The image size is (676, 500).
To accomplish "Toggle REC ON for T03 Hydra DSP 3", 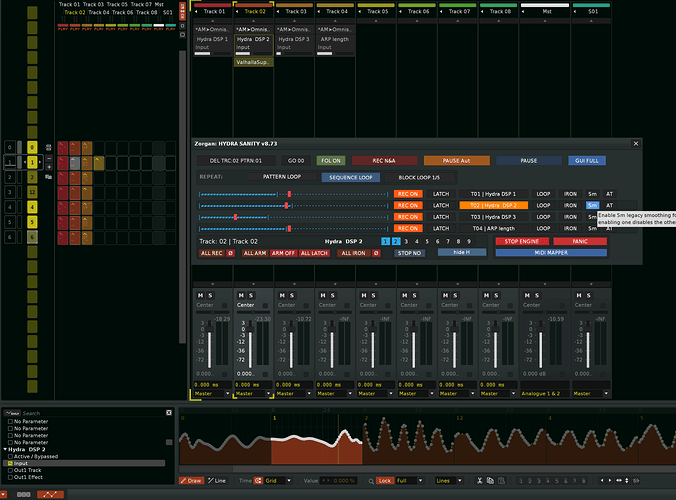I will pyautogui.click(x=407, y=217).
